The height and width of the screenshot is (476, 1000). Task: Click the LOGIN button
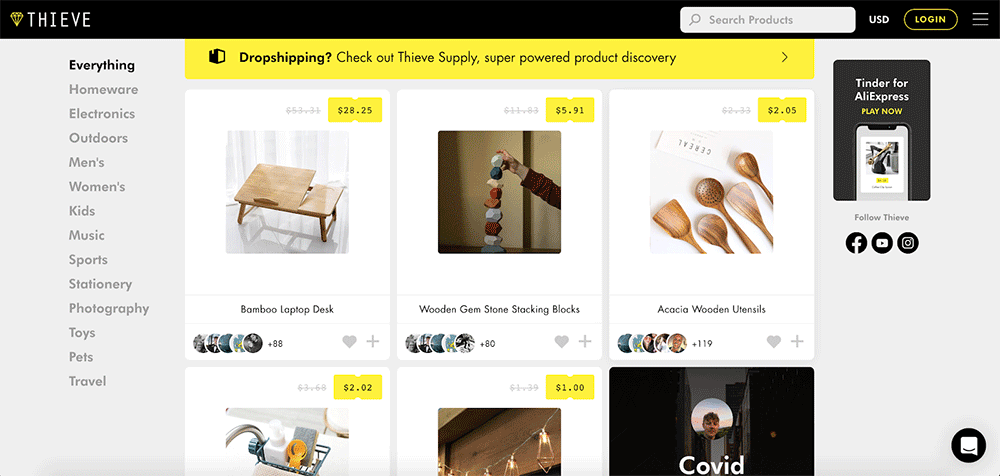coord(930,19)
